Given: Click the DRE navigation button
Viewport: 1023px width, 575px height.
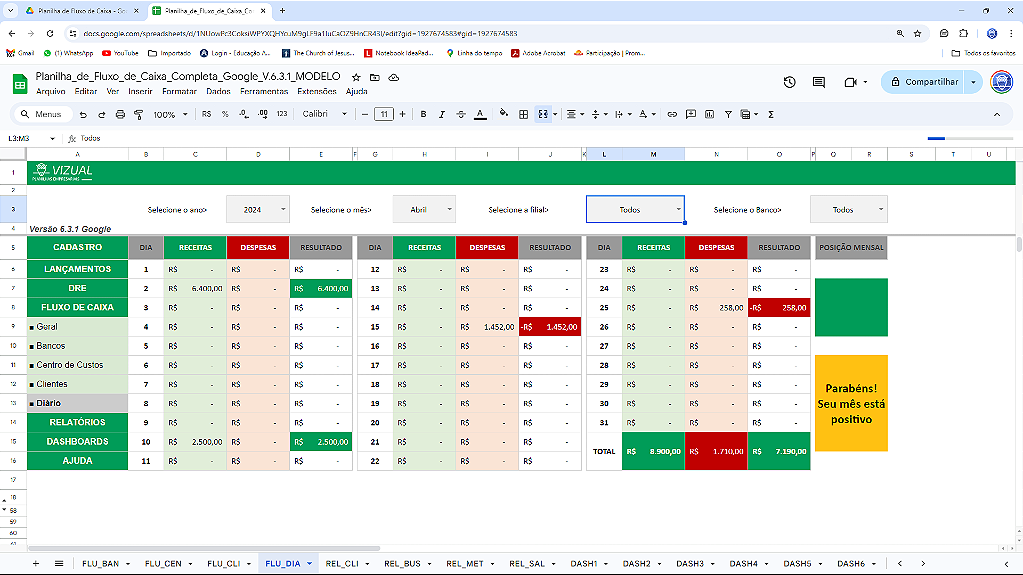Looking at the screenshot, I should [77, 288].
